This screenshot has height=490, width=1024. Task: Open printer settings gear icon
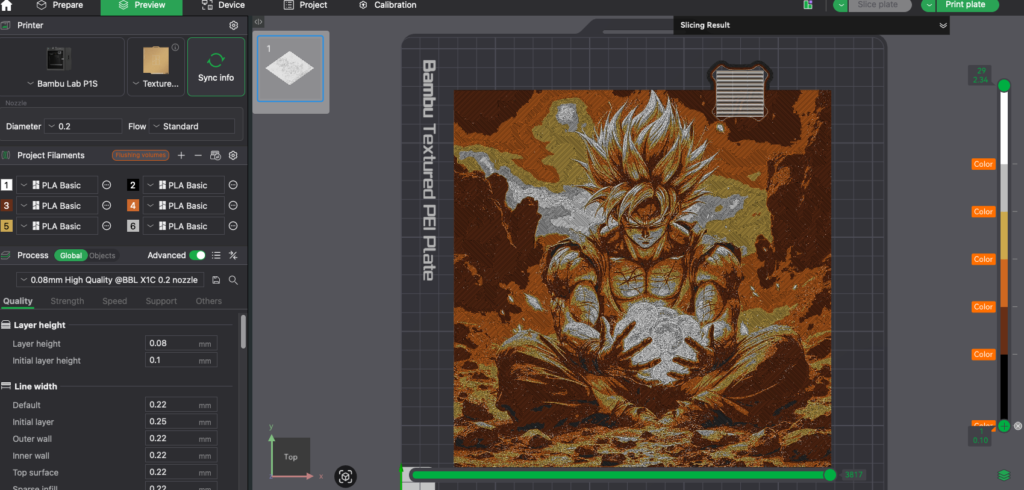click(x=233, y=25)
